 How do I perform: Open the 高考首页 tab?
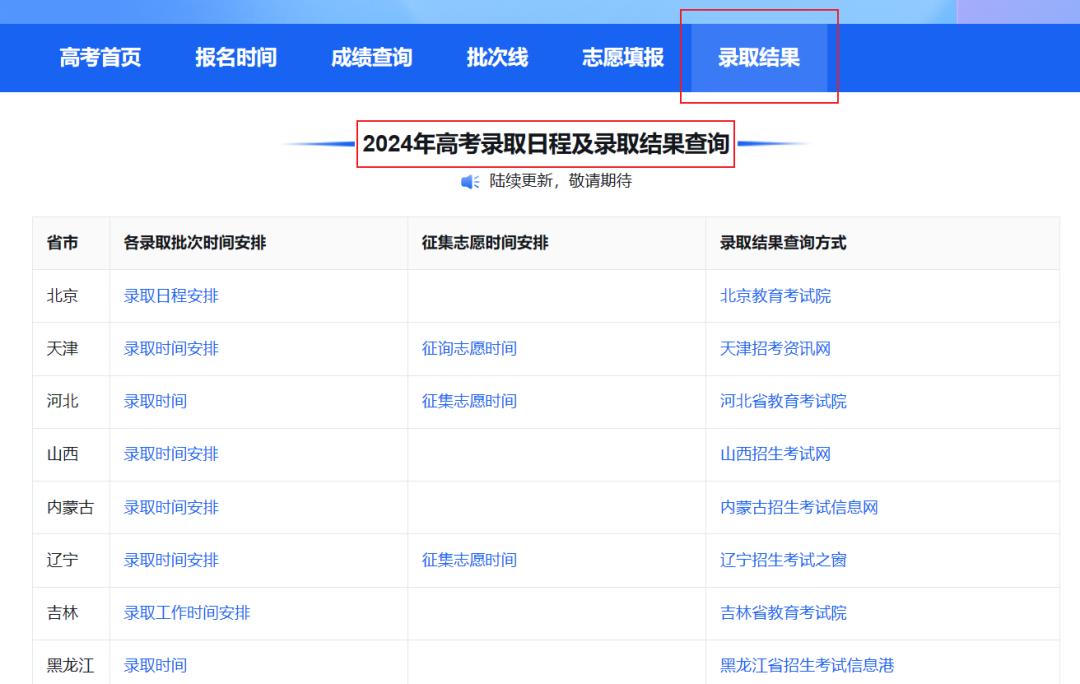tap(100, 58)
